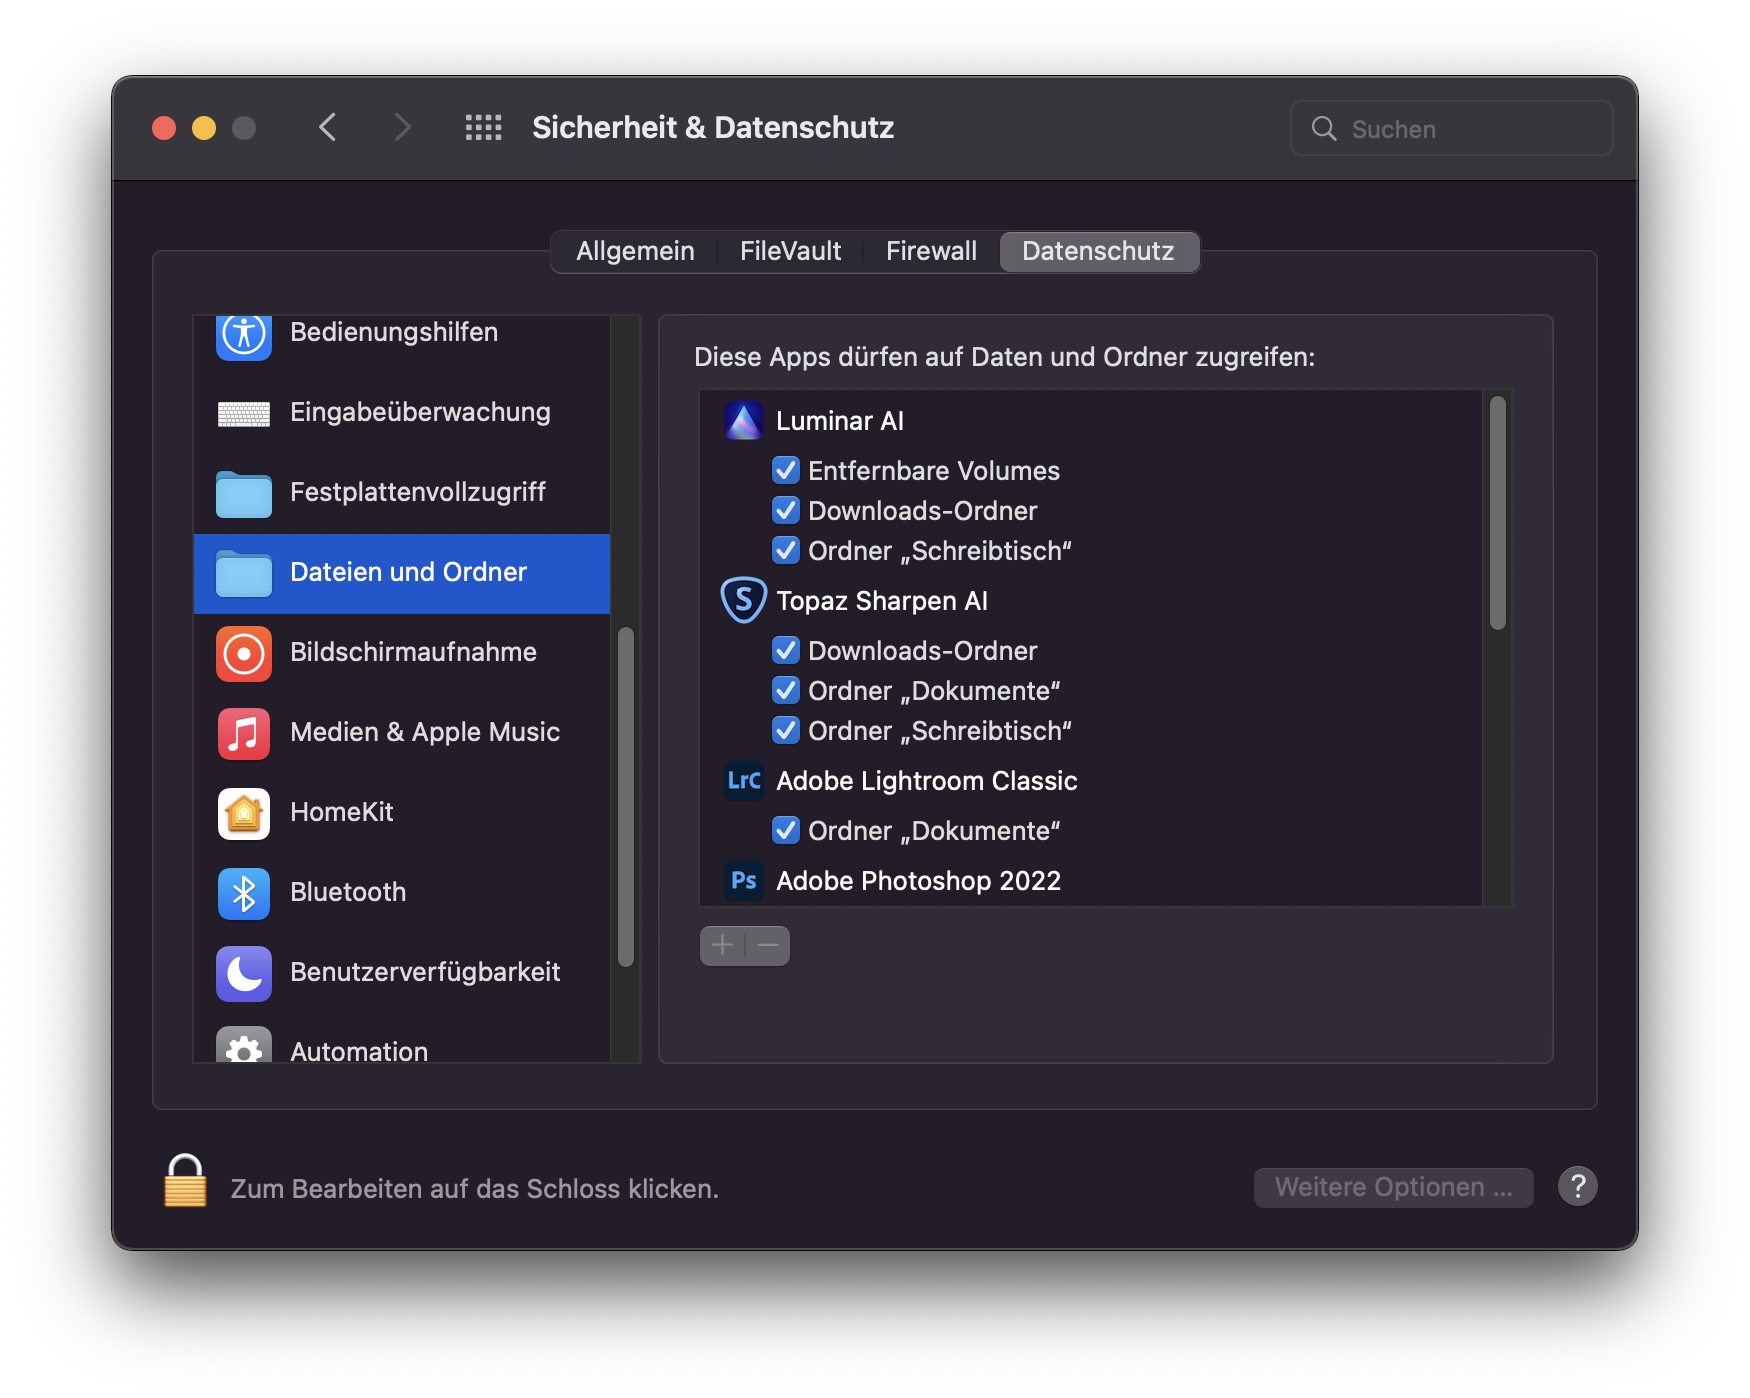
Task: Click the Medien & Apple Music icon
Action: point(244,733)
